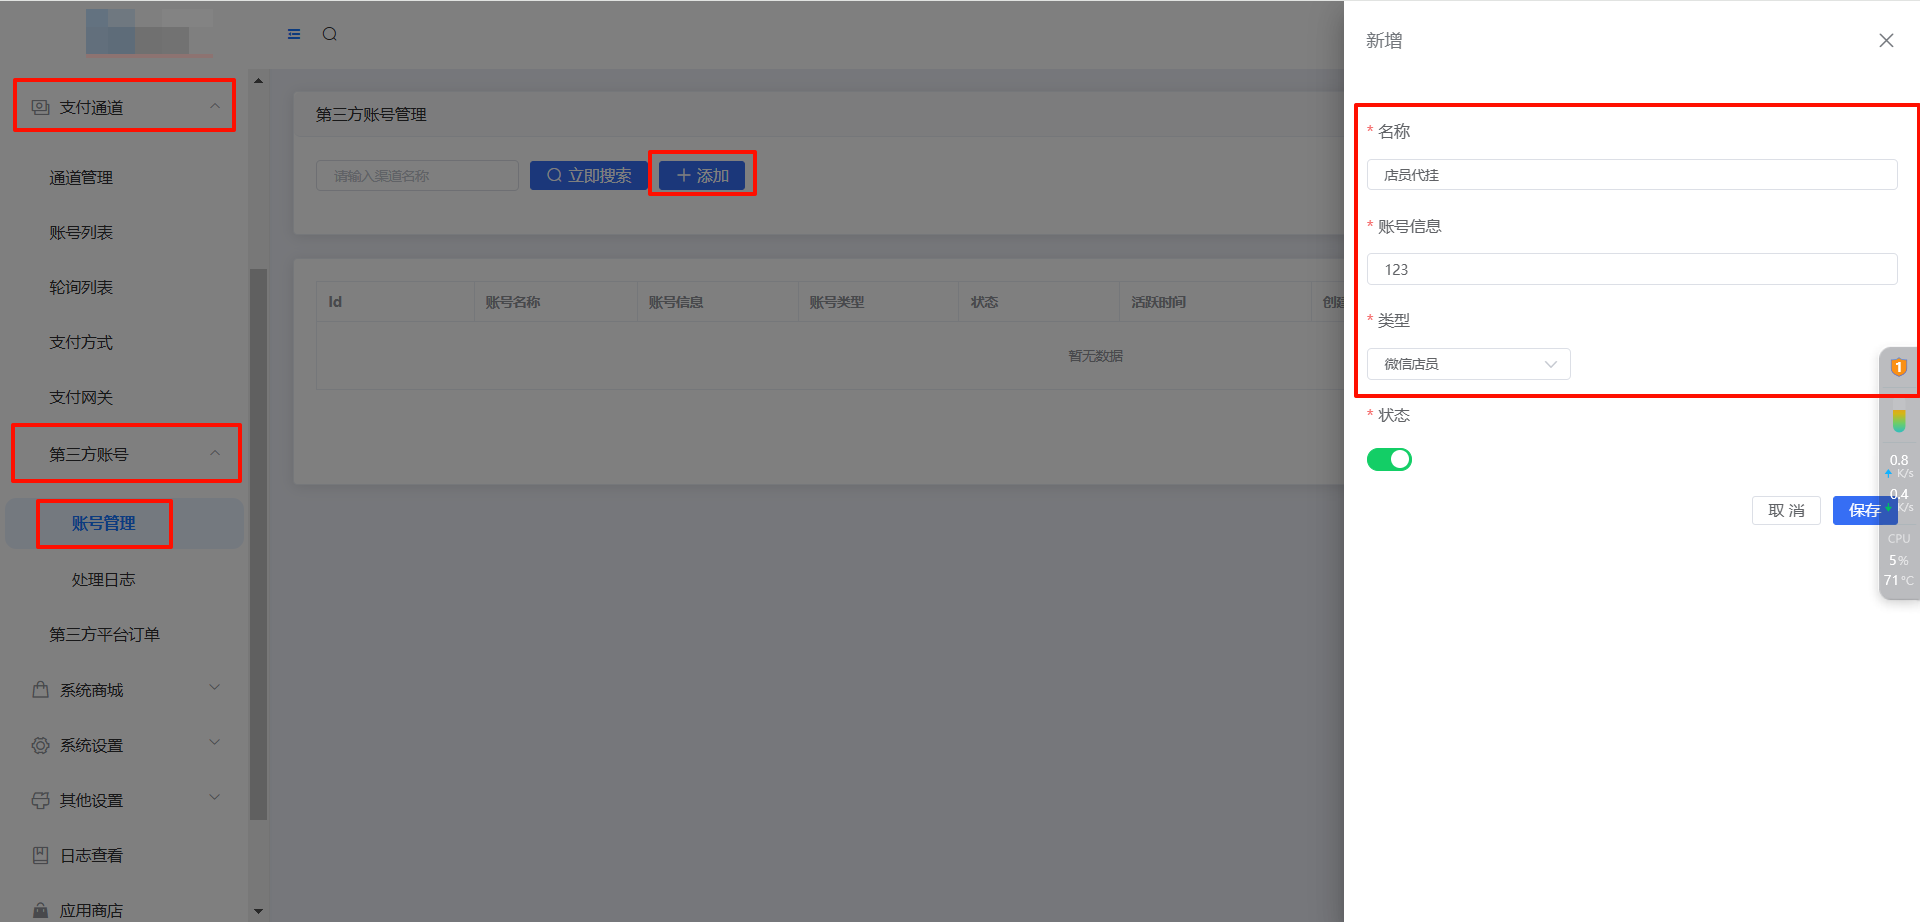This screenshot has height=922, width=1920.
Task: Click the 其他设置 printer icon
Action: pos(40,800)
